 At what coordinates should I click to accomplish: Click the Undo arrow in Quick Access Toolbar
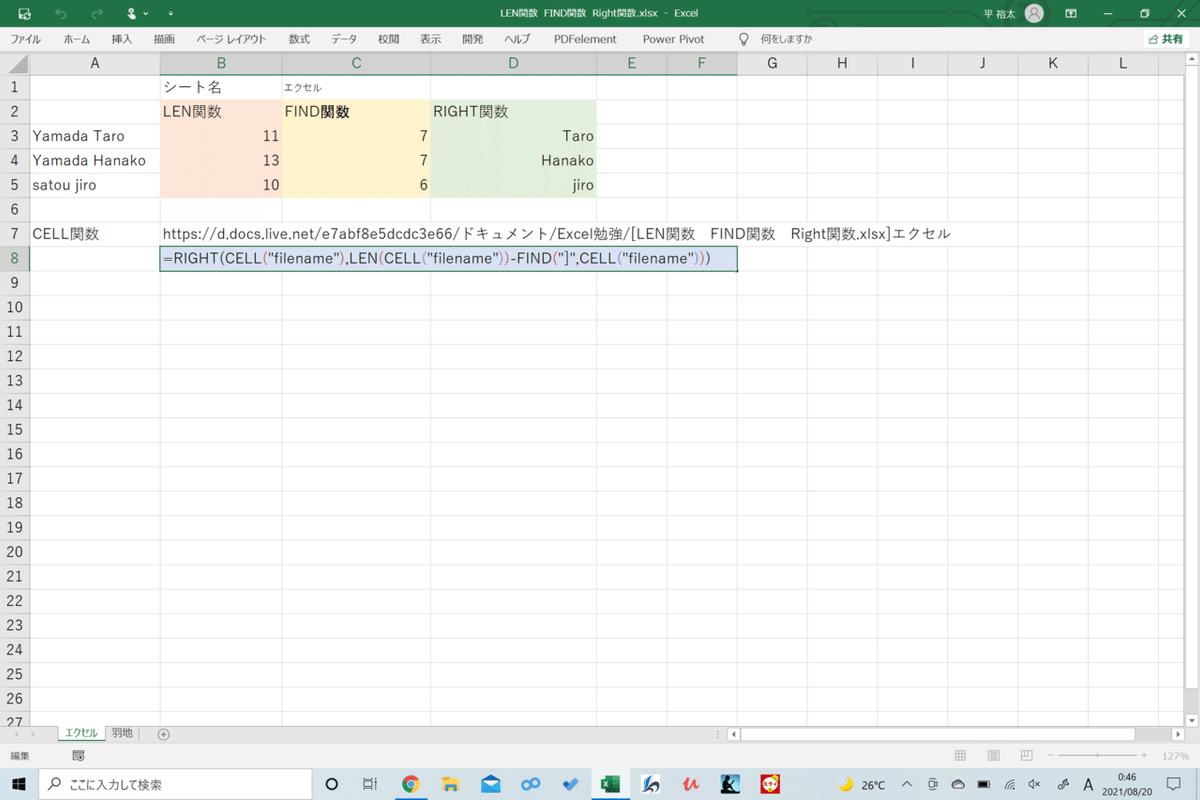coord(61,14)
